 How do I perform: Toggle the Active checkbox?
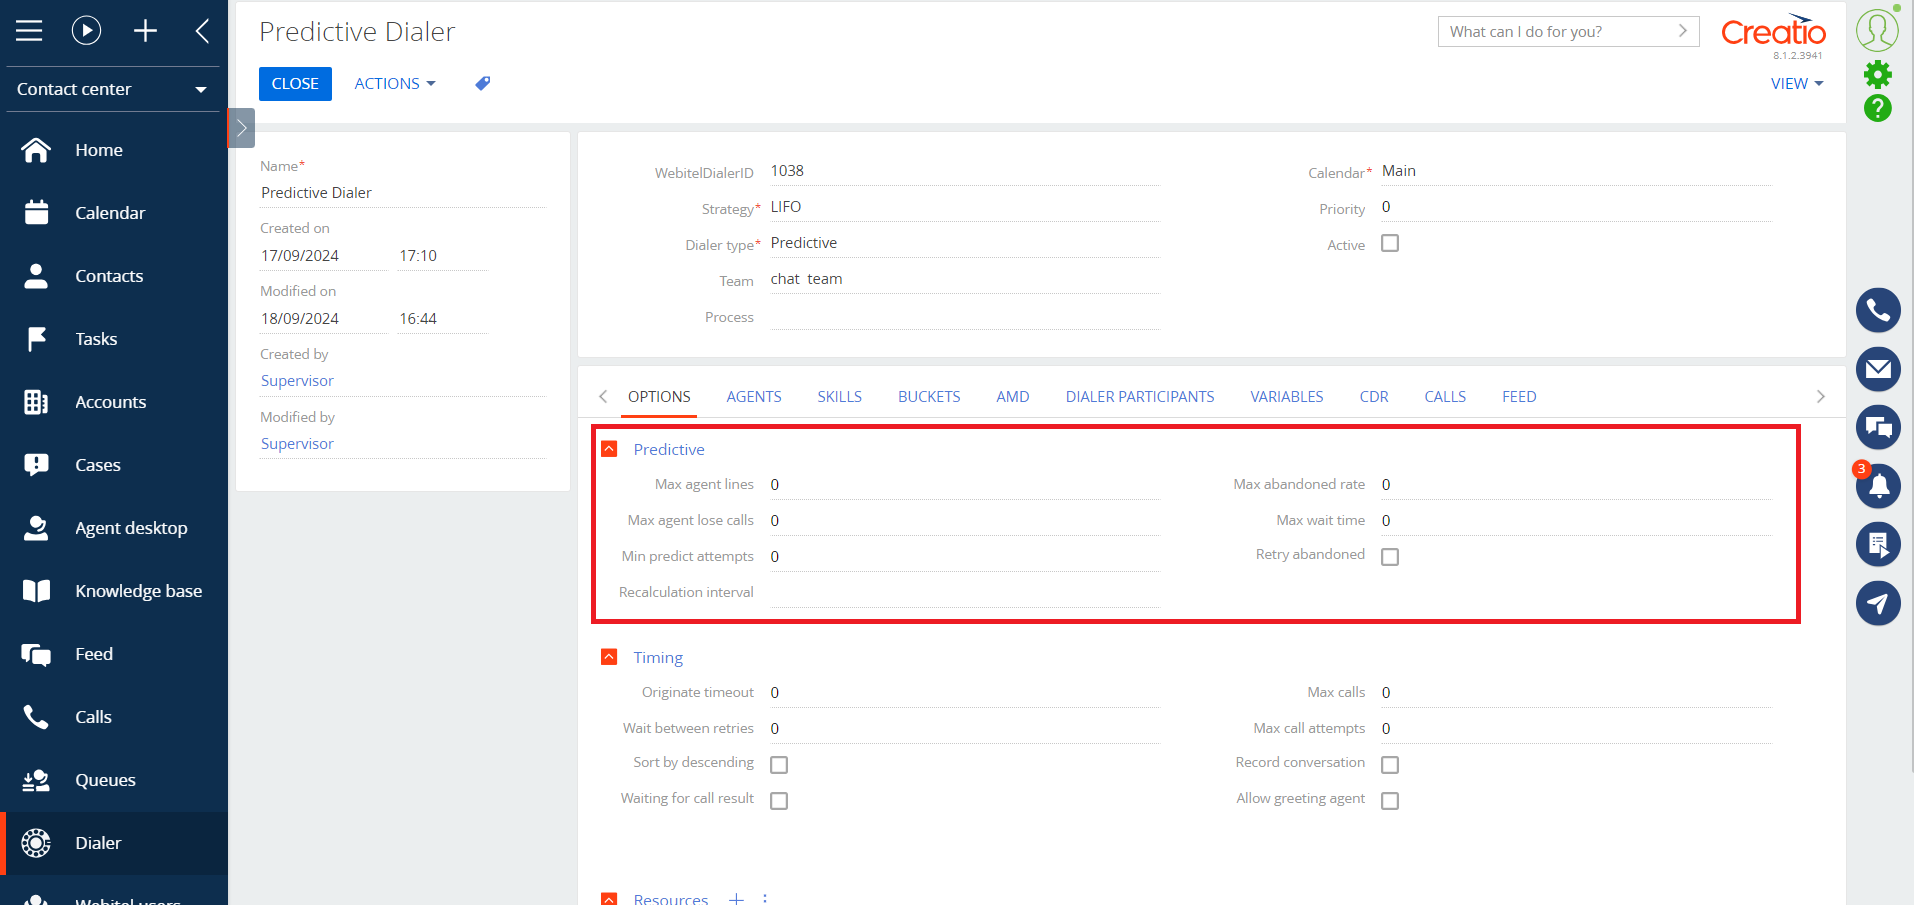(x=1390, y=243)
